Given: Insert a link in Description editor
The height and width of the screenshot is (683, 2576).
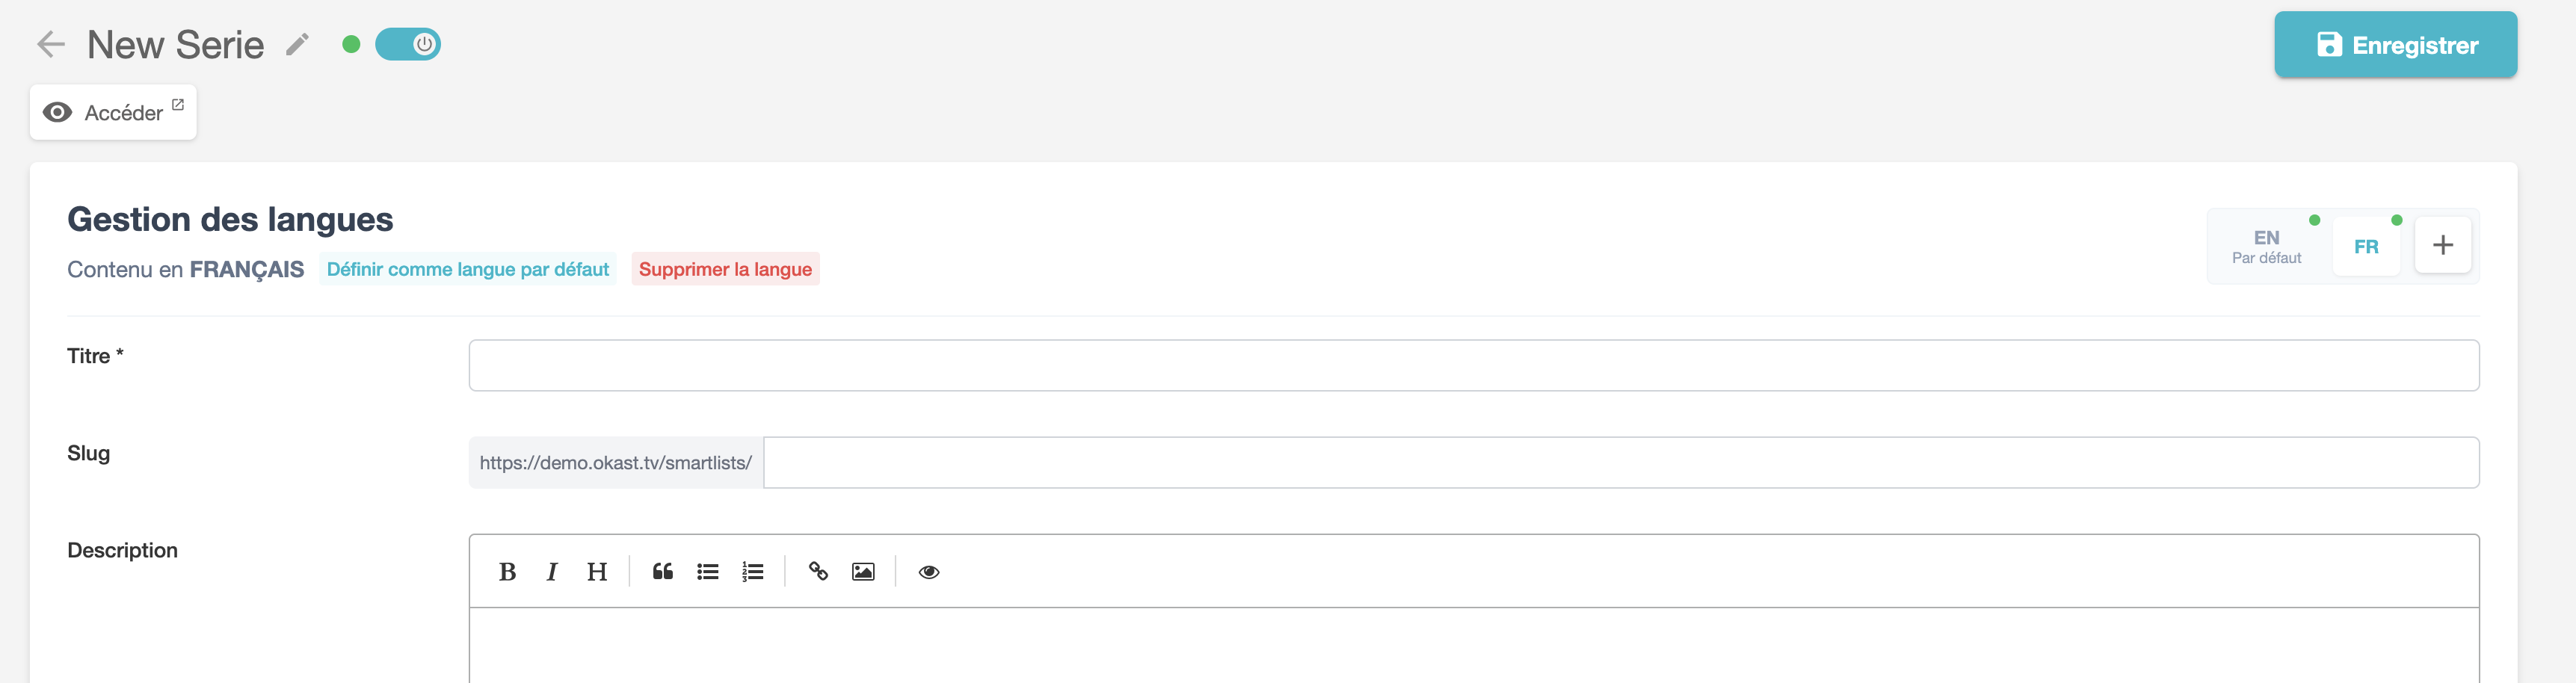Looking at the screenshot, I should (818, 572).
